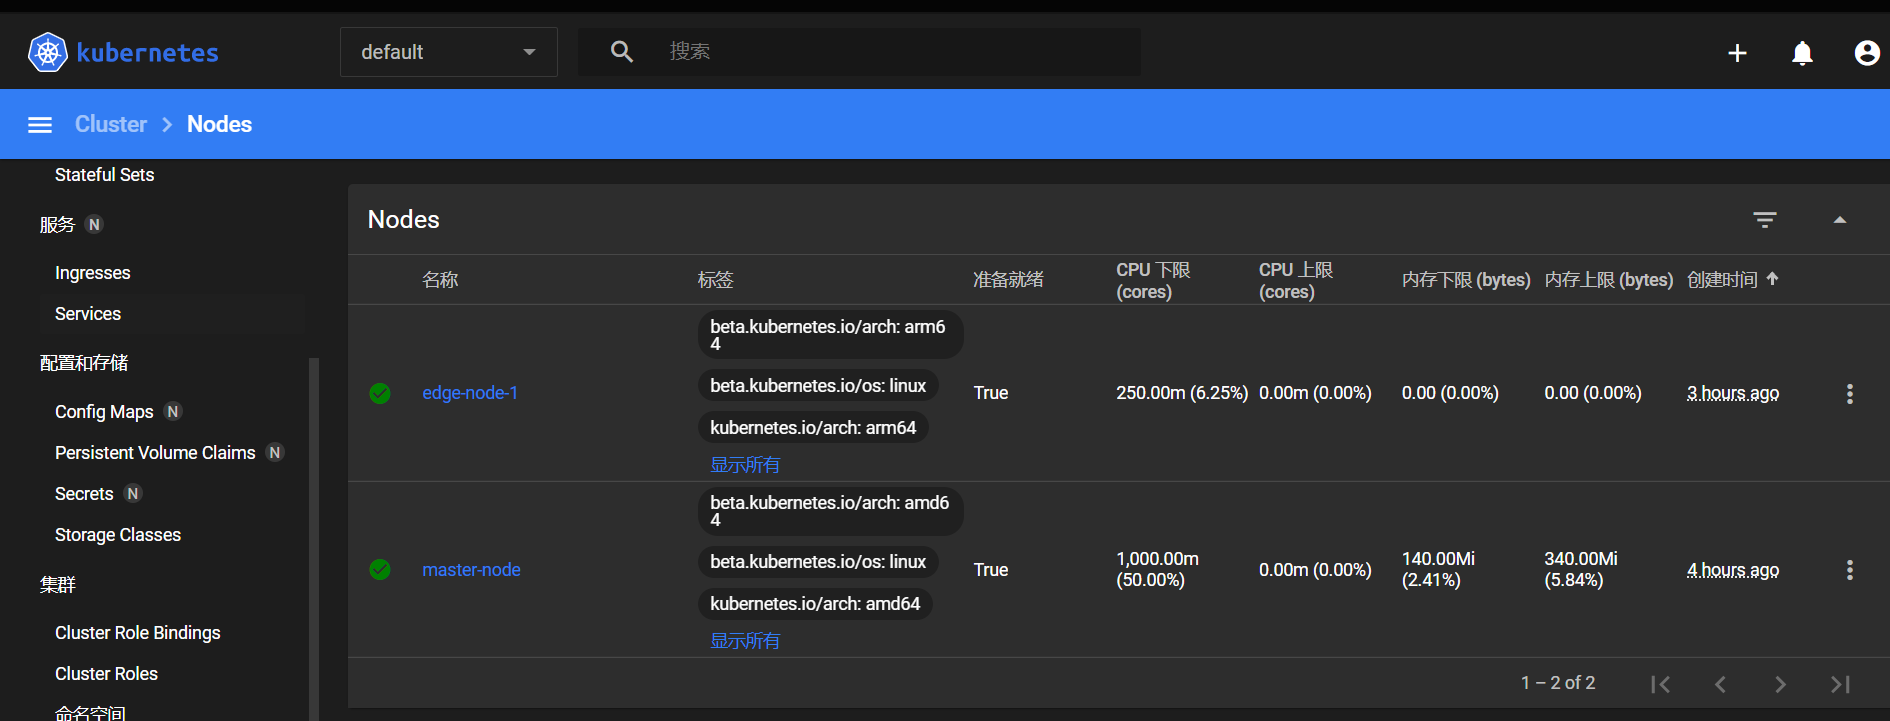1890x721 pixels.
Task: Click the 340.00Mi (5.84%) memory value
Action: click(1581, 569)
